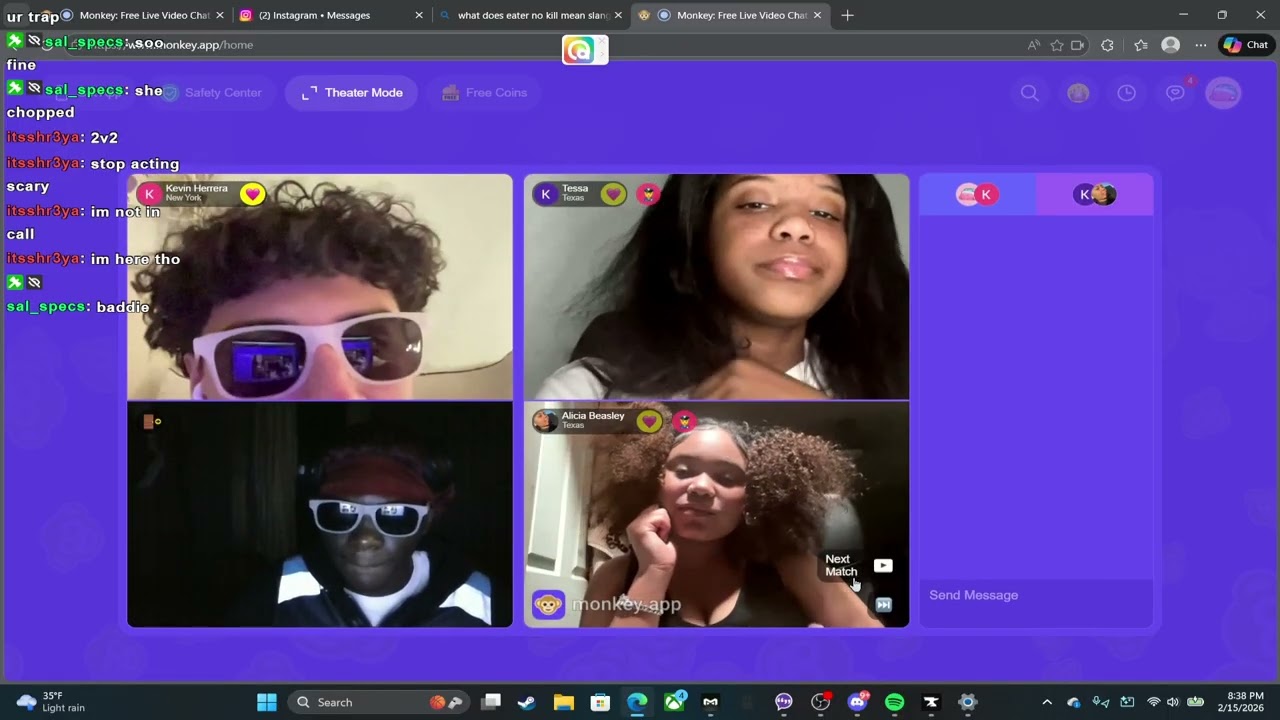The height and width of the screenshot is (720, 1280).
Task: Report Tessa using the police badge icon
Action: [x=648, y=194]
